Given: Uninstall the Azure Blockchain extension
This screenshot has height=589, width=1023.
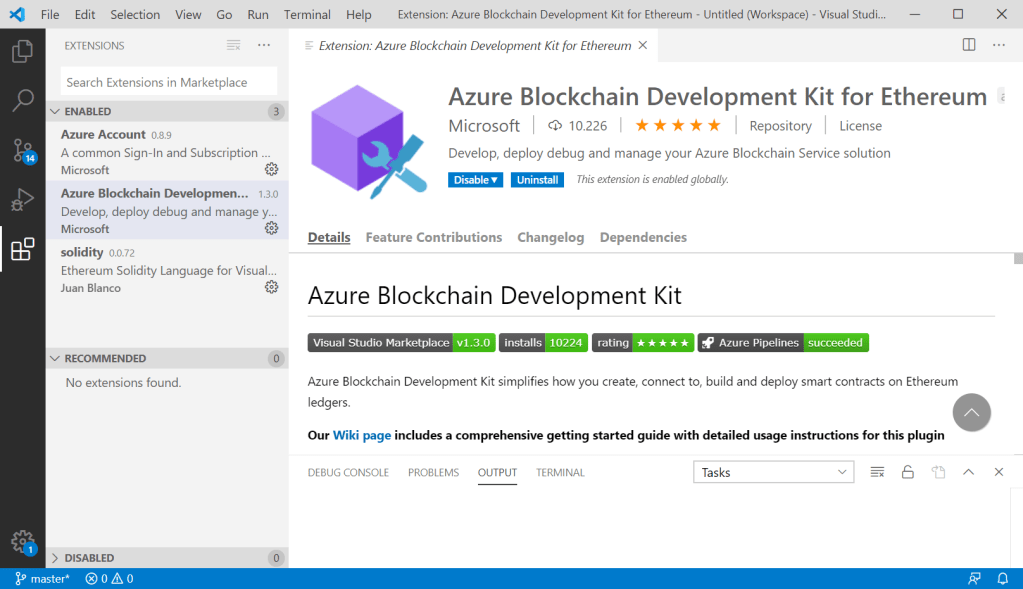Looking at the screenshot, I should (x=537, y=179).
